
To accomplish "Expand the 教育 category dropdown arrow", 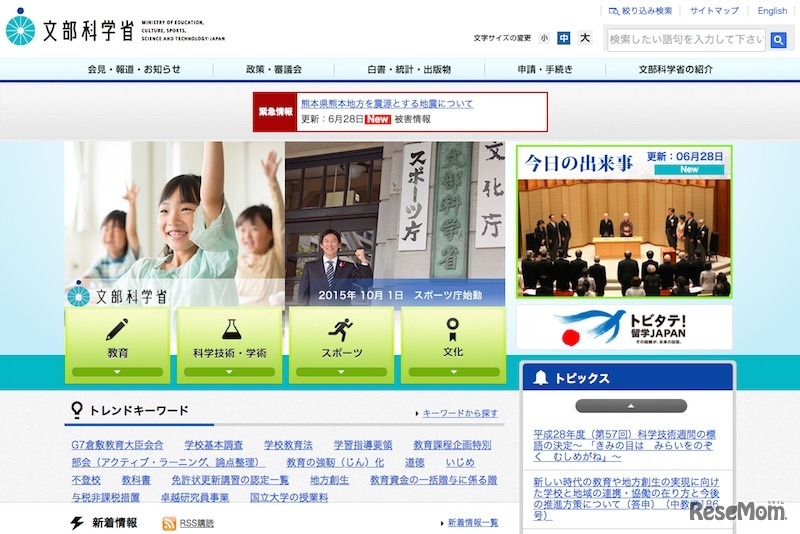I will (117, 372).
